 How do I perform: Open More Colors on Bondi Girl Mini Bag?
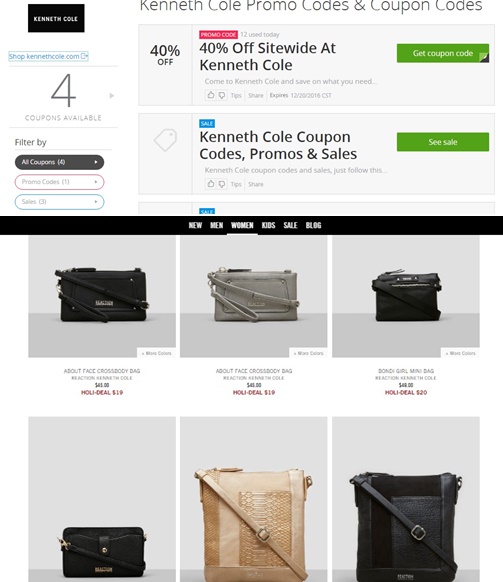(460, 353)
